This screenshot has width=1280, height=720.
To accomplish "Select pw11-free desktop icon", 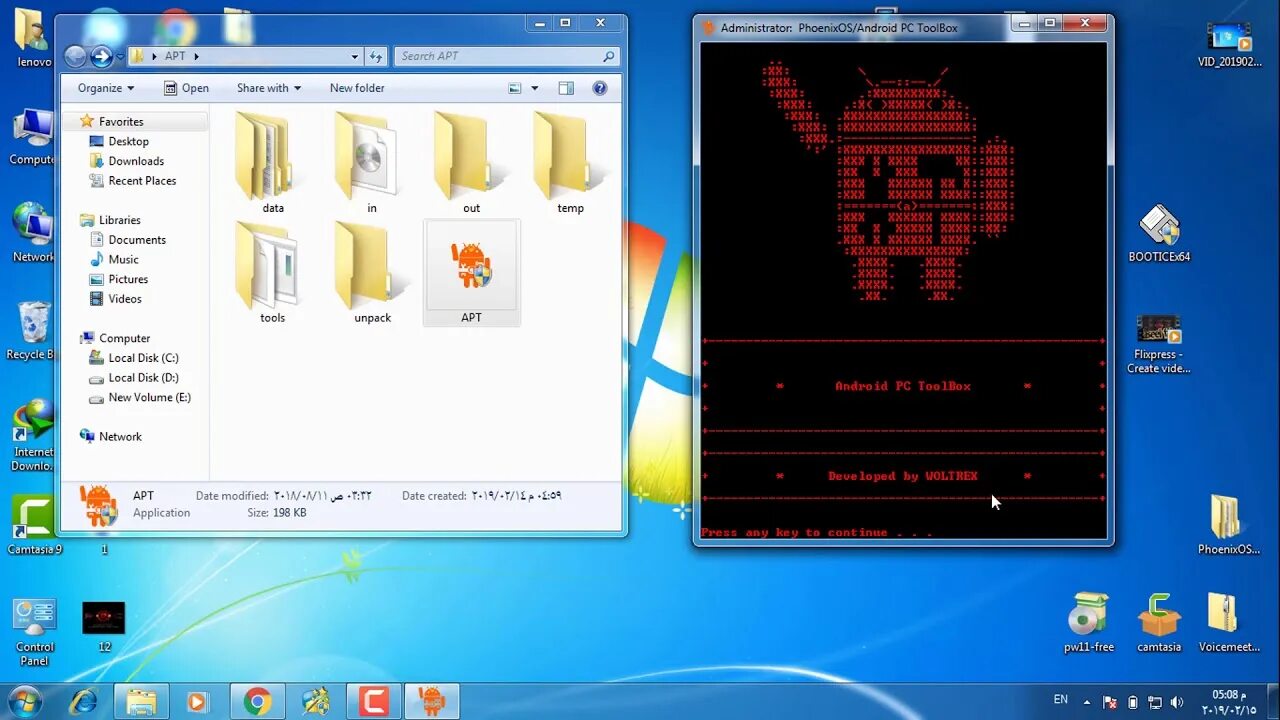I will coord(1088,622).
